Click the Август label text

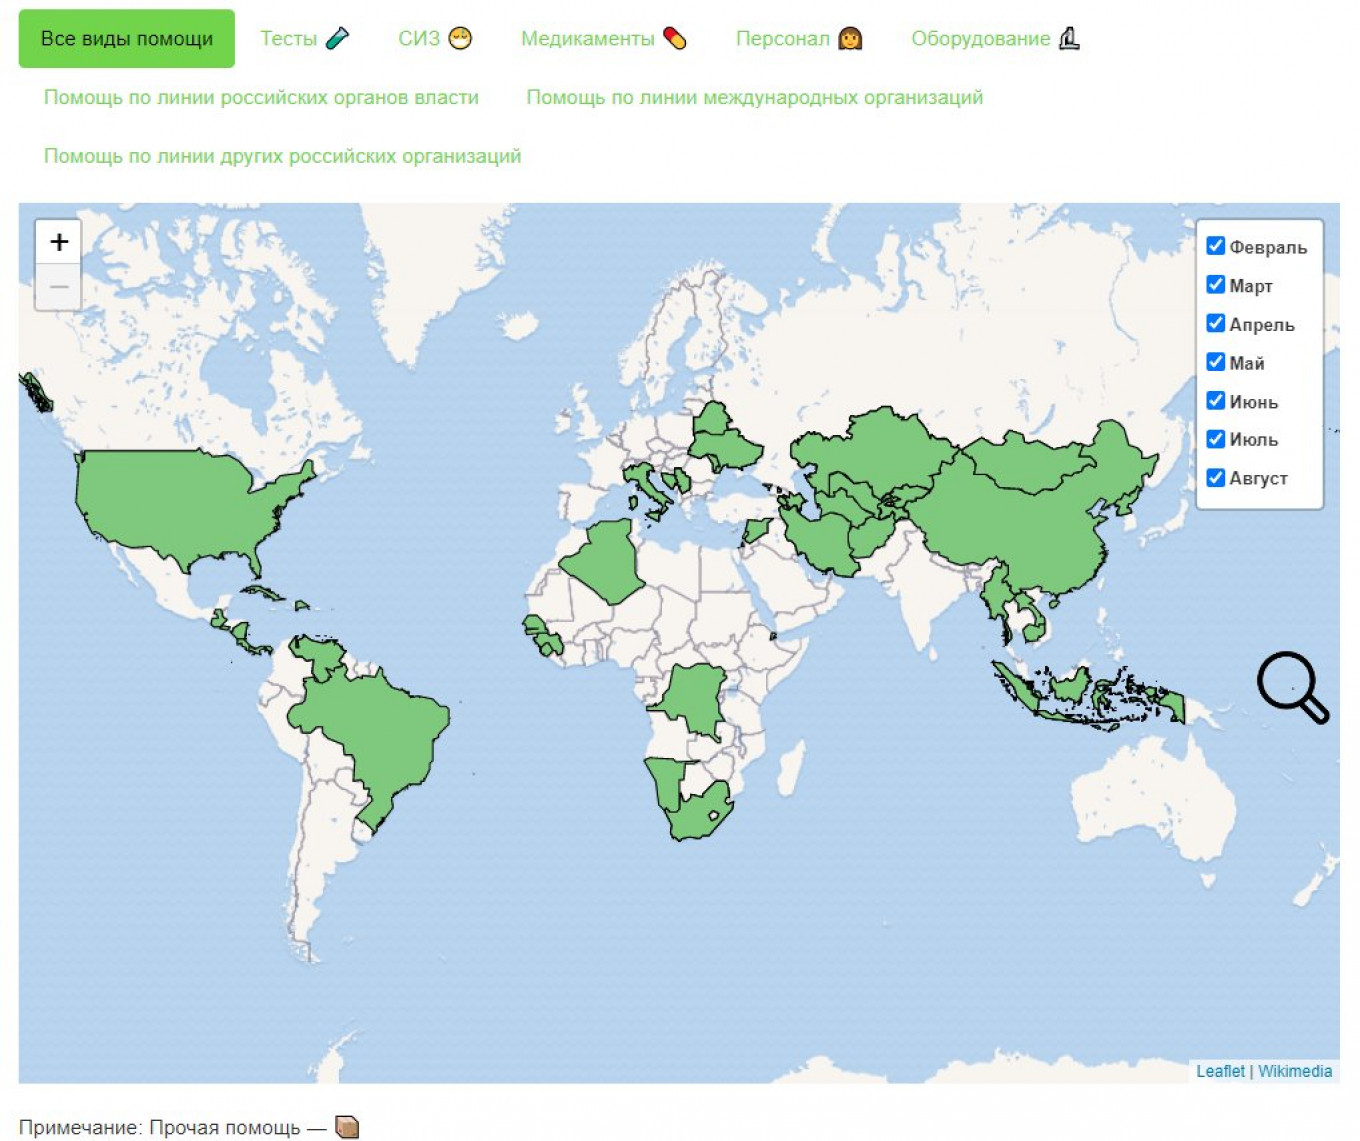pyautogui.click(x=1258, y=478)
